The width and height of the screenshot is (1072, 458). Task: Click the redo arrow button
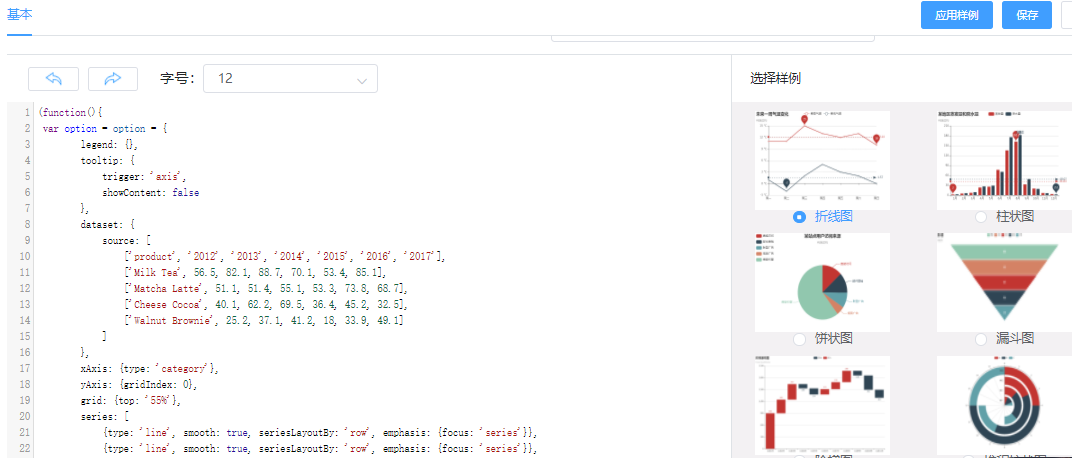[x=113, y=79]
